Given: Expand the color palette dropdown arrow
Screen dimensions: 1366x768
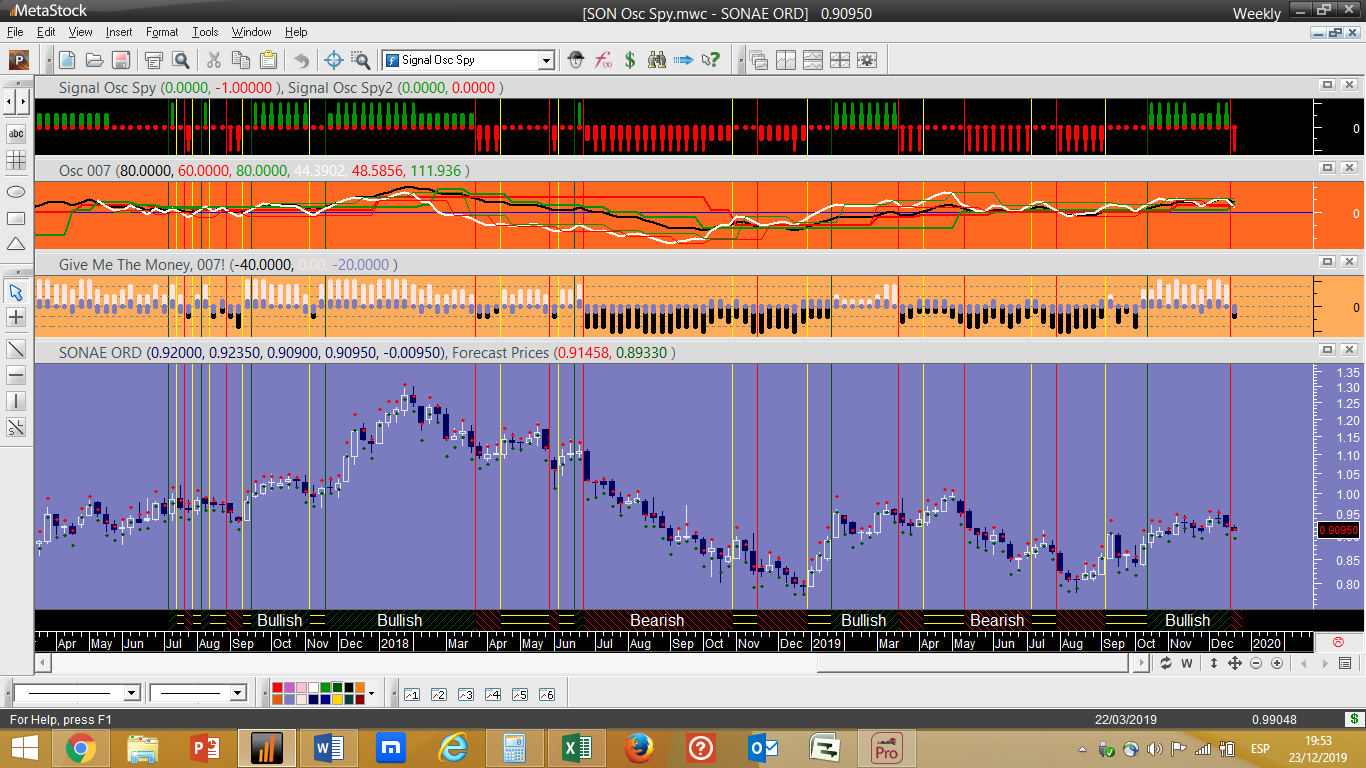Looking at the screenshot, I should coord(372,693).
